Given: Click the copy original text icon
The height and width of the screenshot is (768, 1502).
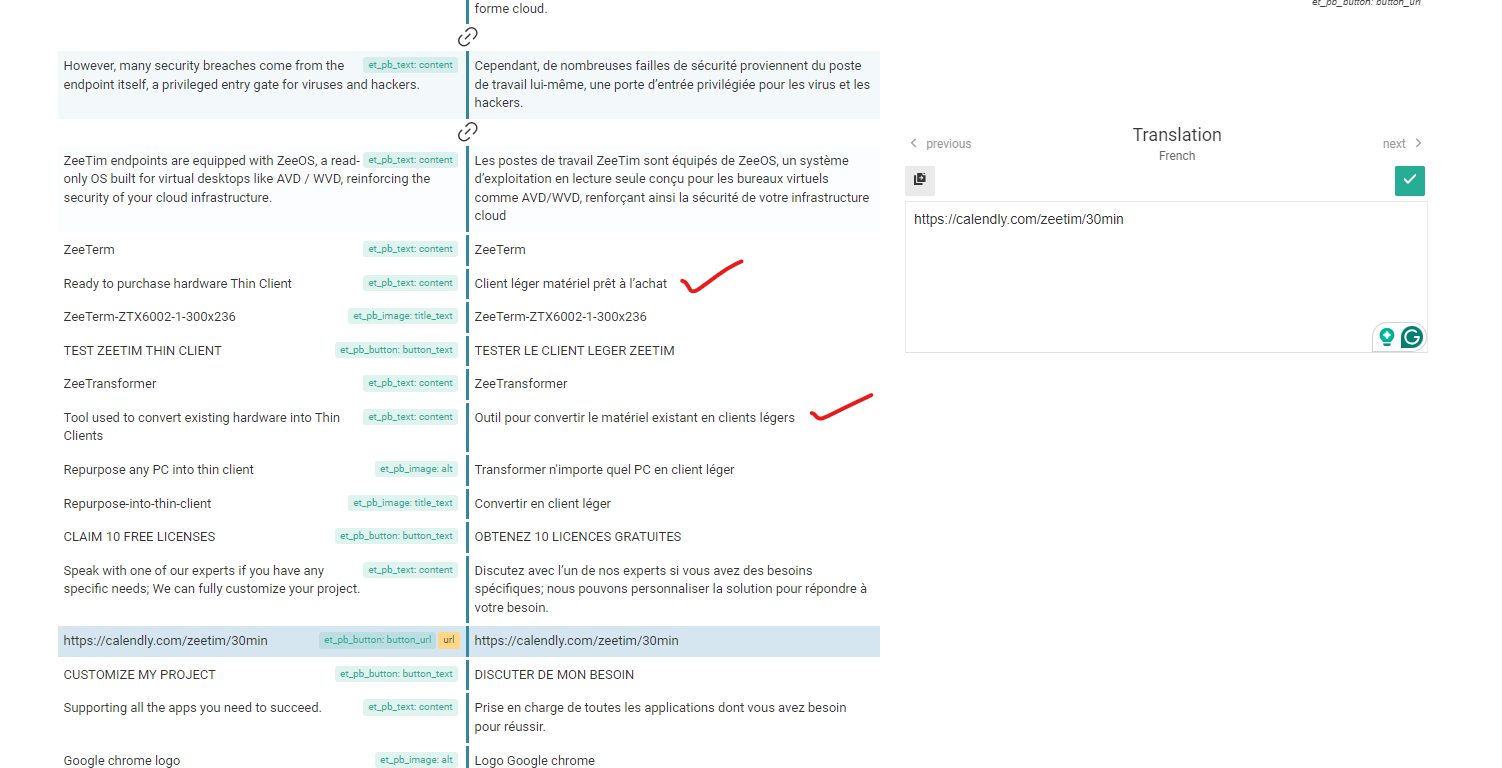Looking at the screenshot, I should [920, 180].
